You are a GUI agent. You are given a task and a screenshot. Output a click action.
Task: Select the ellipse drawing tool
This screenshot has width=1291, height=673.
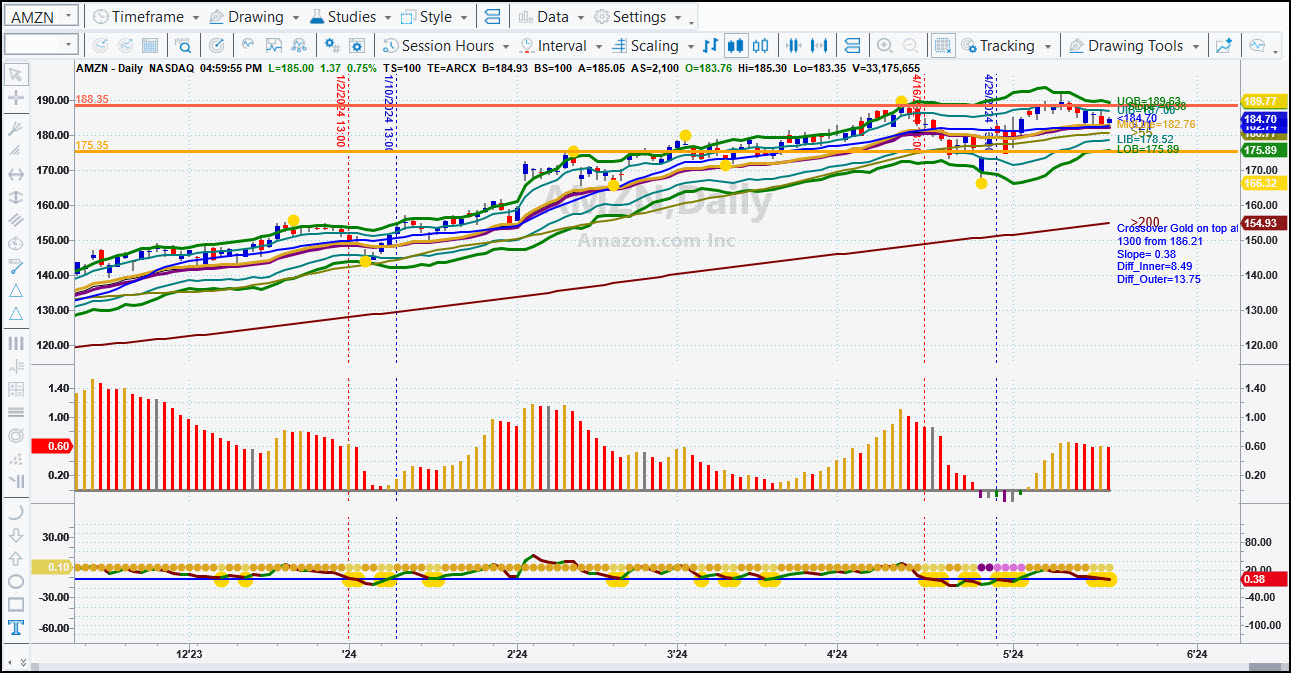tap(16, 581)
